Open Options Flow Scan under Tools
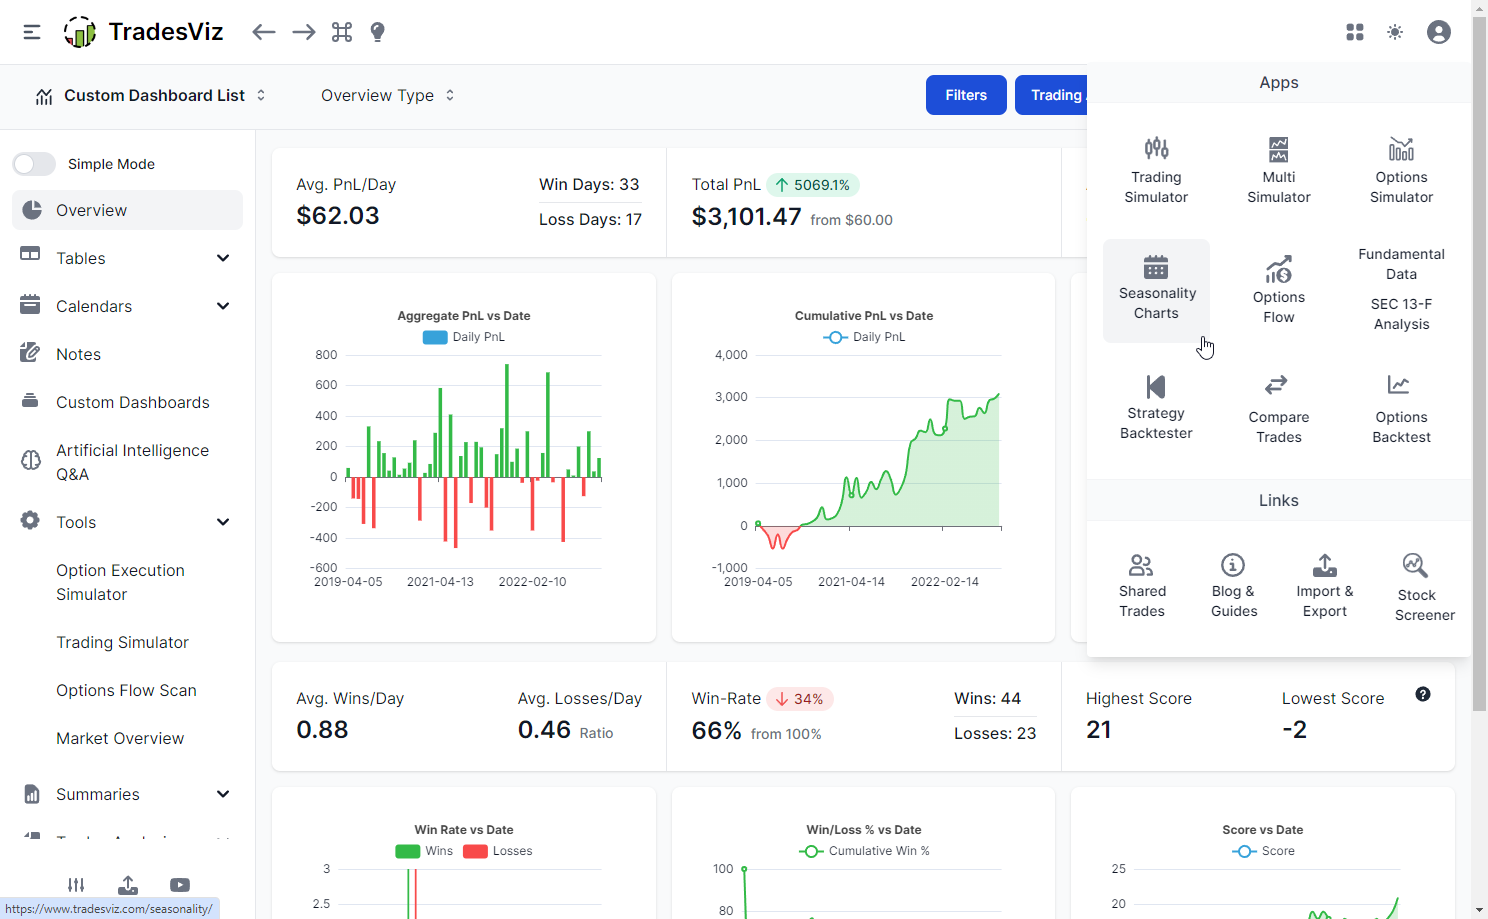The height and width of the screenshot is (919, 1488). (x=126, y=690)
